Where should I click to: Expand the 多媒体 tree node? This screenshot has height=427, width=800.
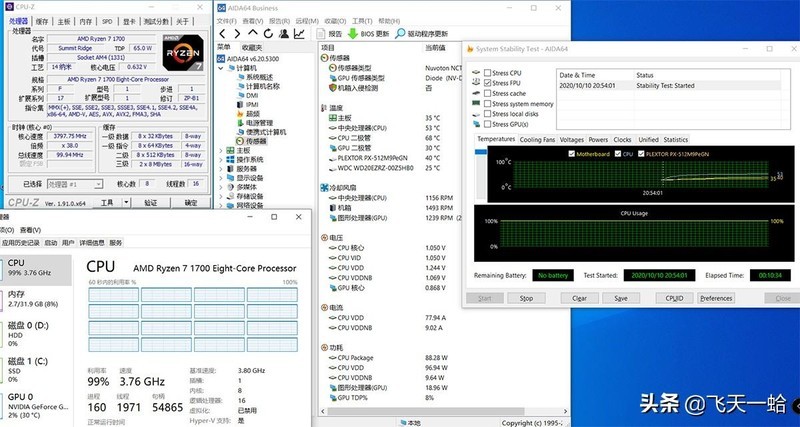221,187
